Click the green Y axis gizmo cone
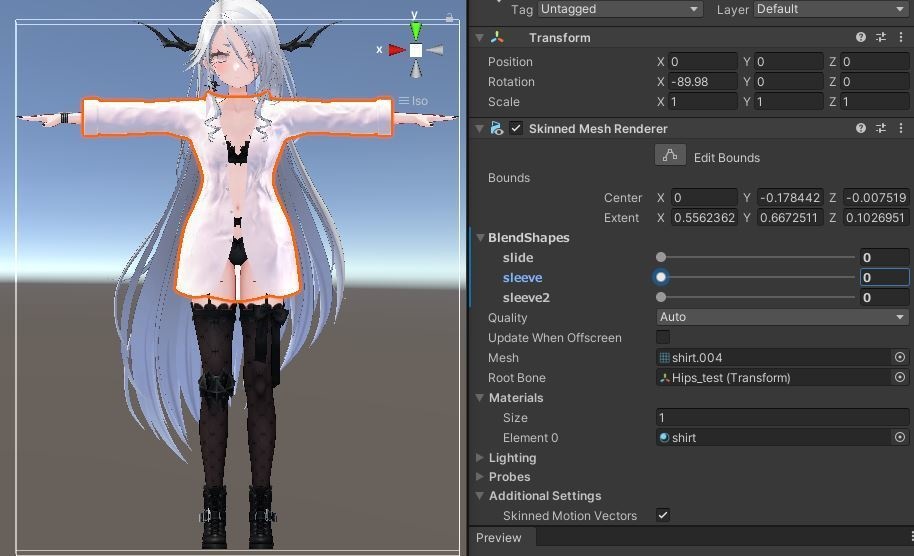This screenshot has width=914, height=556. [x=416, y=30]
